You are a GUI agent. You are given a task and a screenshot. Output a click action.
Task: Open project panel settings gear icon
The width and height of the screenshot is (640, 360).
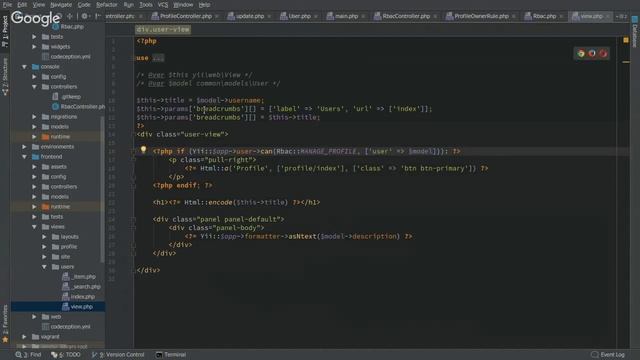coord(84,16)
